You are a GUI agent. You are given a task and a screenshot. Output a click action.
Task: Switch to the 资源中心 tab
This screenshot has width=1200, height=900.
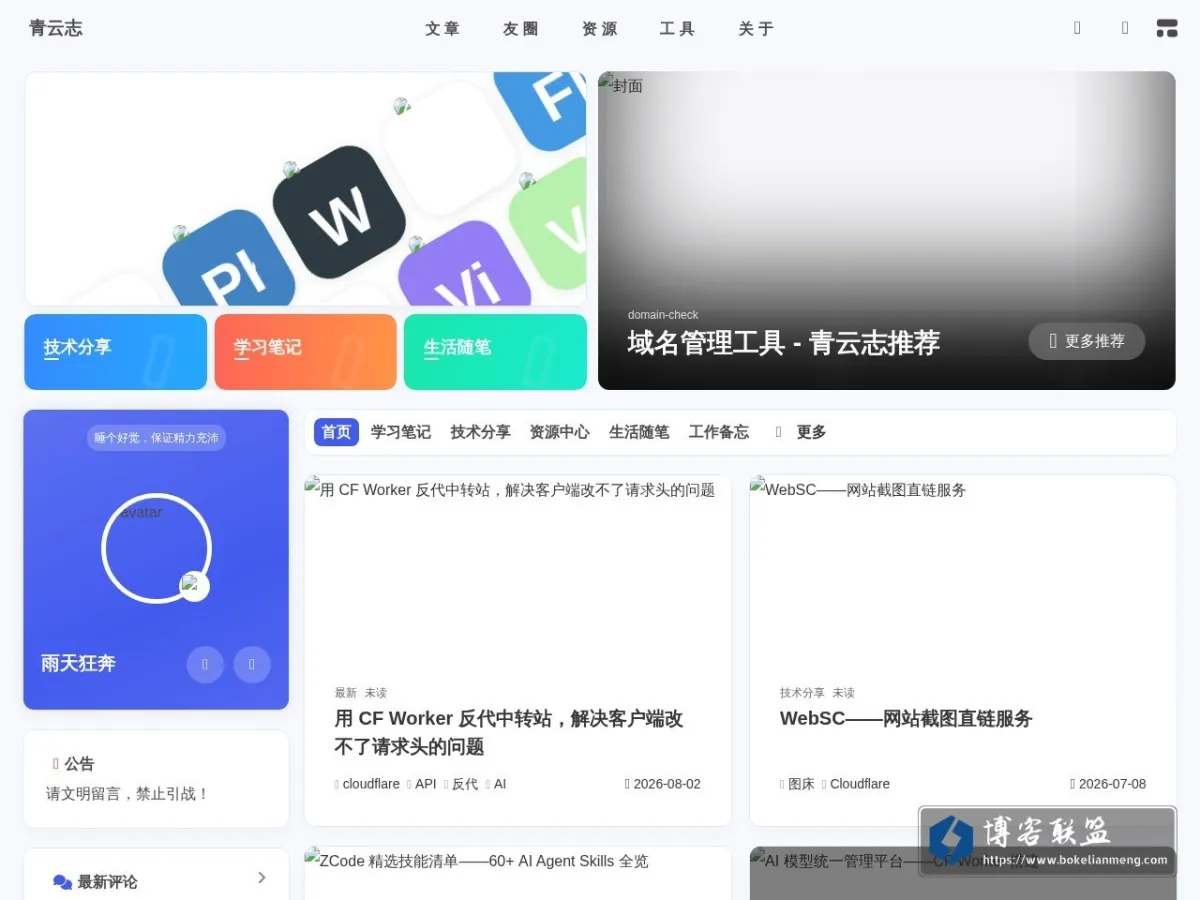(559, 432)
